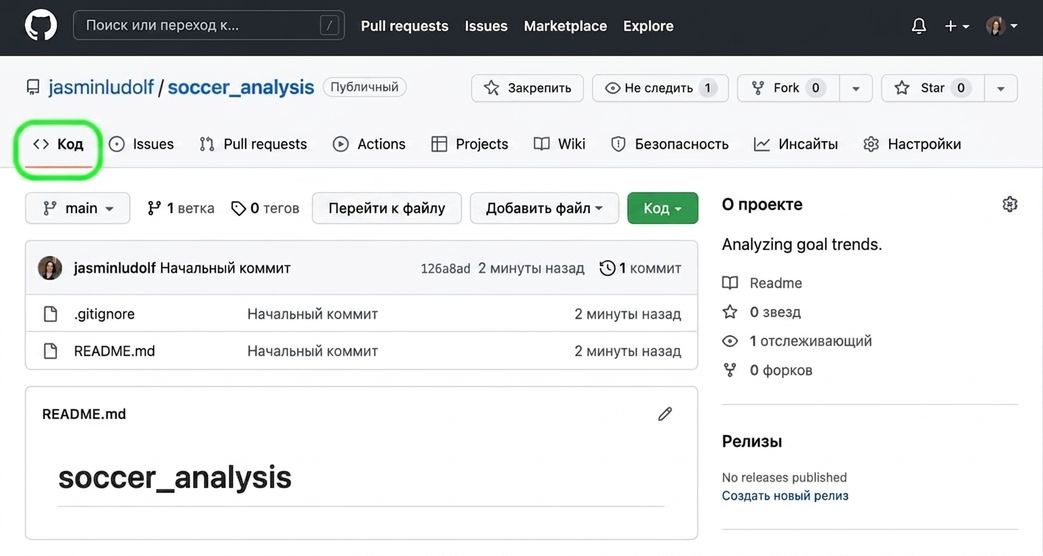This screenshot has width=1043, height=556.
Task: Open the README.md file in file list
Action: 114,351
